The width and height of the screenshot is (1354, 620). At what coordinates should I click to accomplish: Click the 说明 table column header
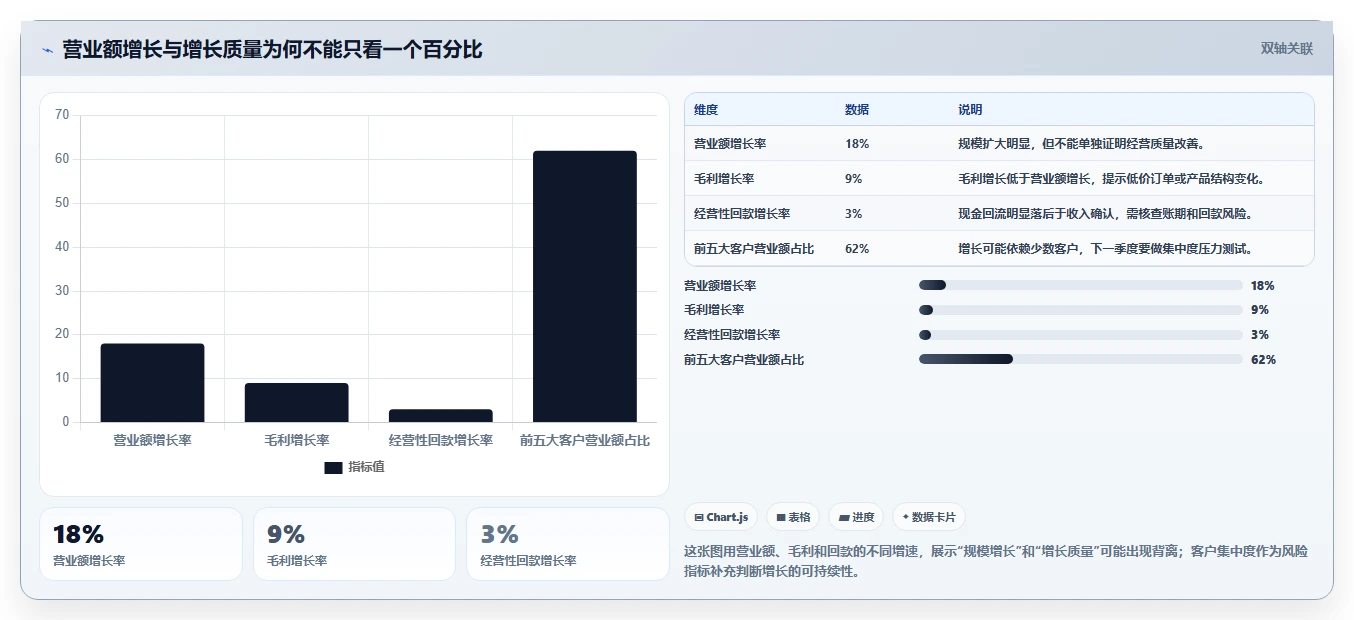(970, 110)
